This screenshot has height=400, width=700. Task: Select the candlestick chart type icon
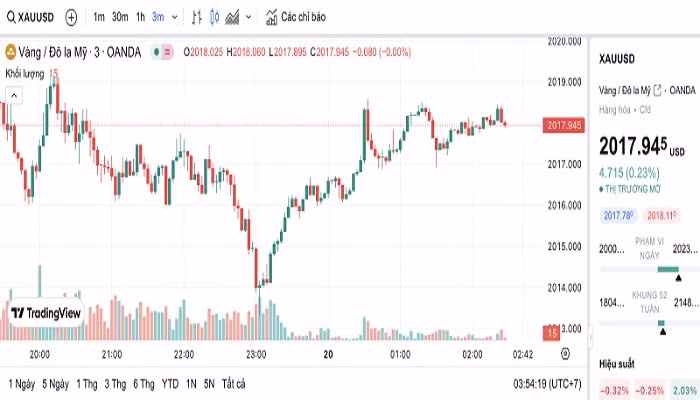(215, 17)
